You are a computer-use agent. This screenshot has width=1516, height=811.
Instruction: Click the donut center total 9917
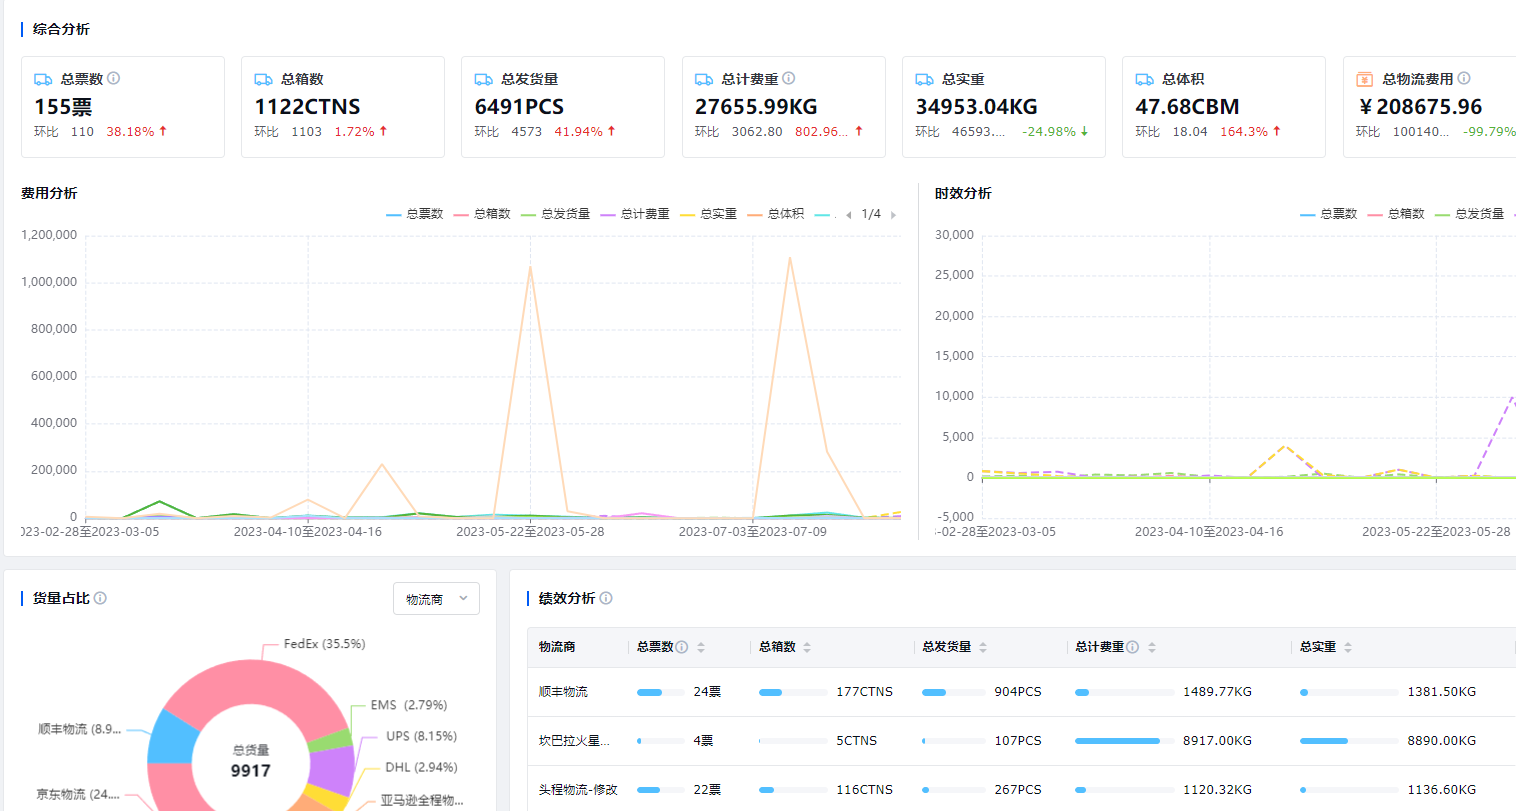pos(250,771)
